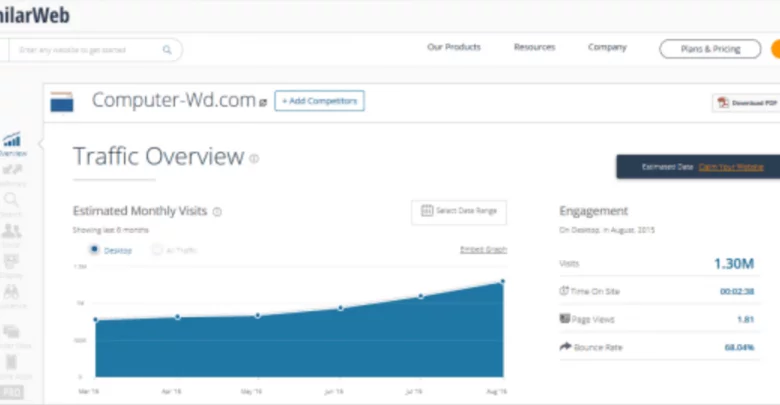The height and width of the screenshot is (405, 780).
Task: Click the Claim Your Website link
Action: pyautogui.click(x=731, y=167)
